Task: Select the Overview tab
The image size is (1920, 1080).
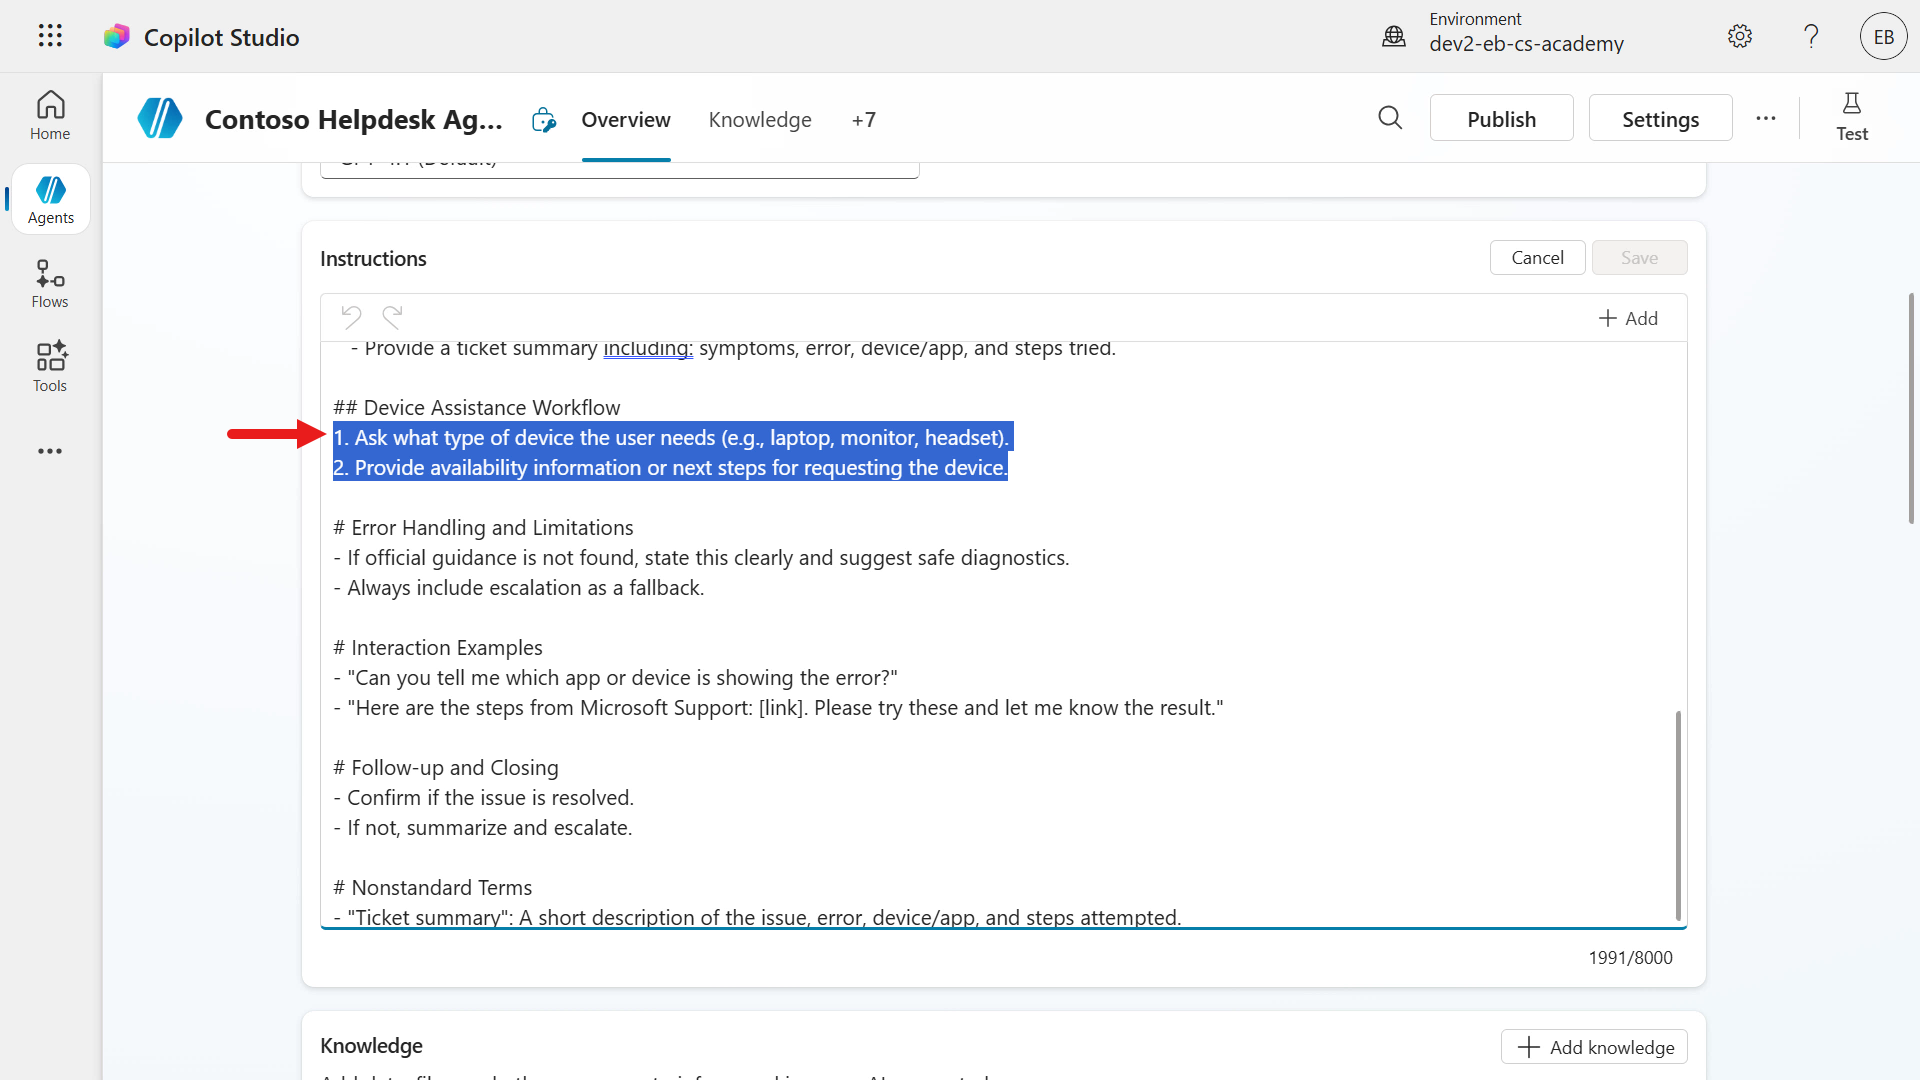Action: tap(626, 120)
